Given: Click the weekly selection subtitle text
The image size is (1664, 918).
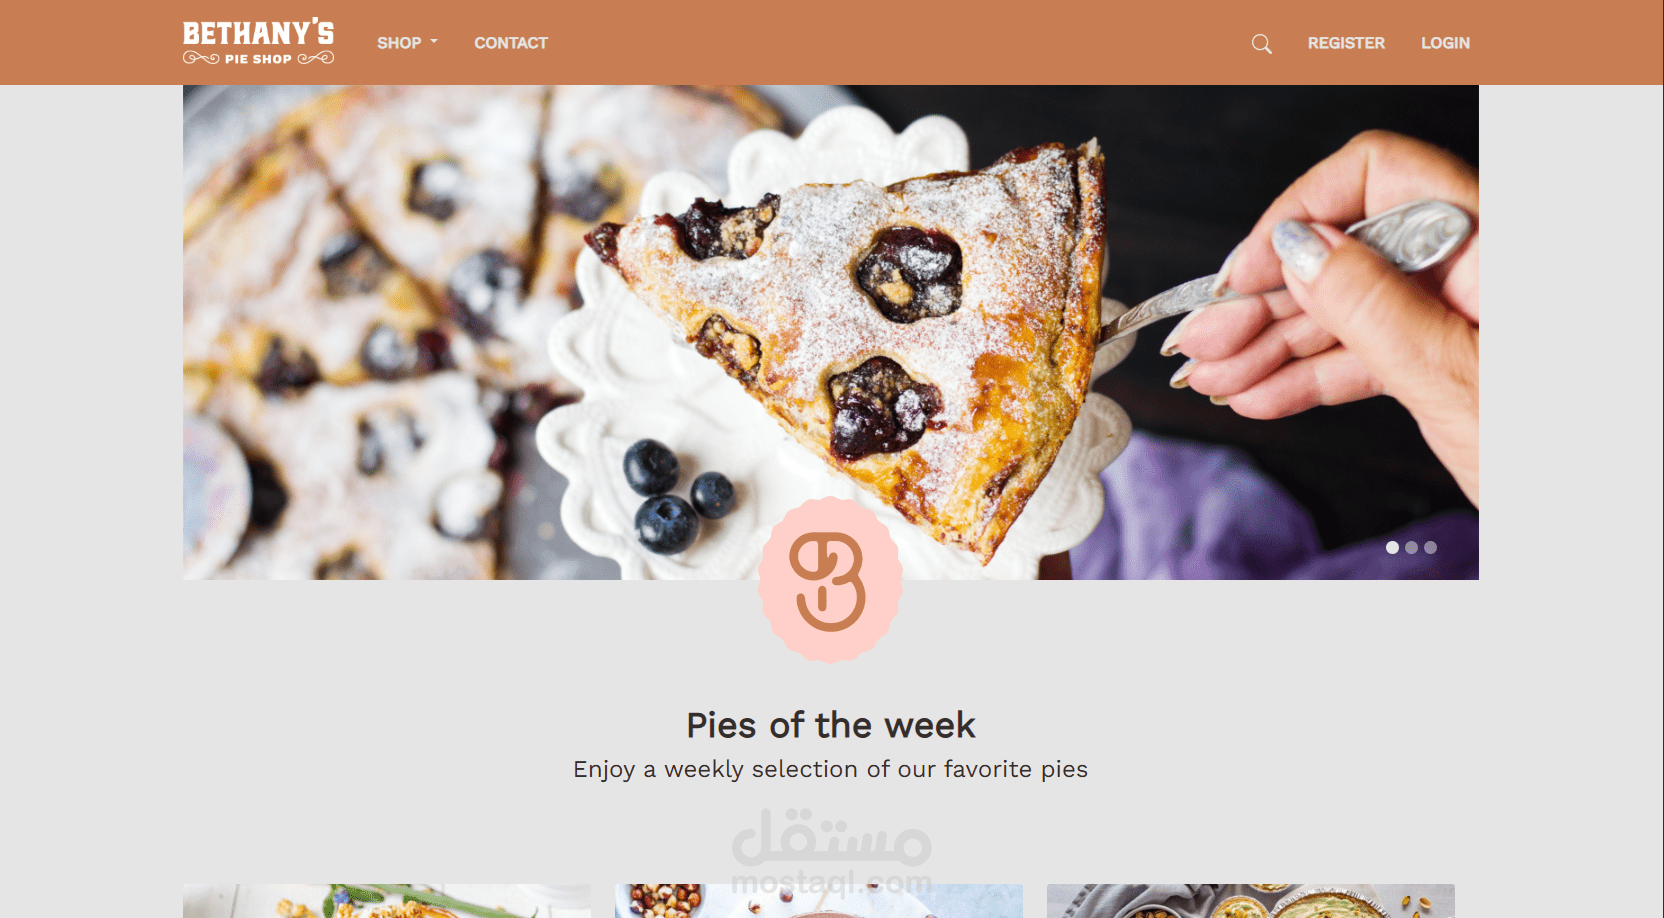Looking at the screenshot, I should point(830,769).
